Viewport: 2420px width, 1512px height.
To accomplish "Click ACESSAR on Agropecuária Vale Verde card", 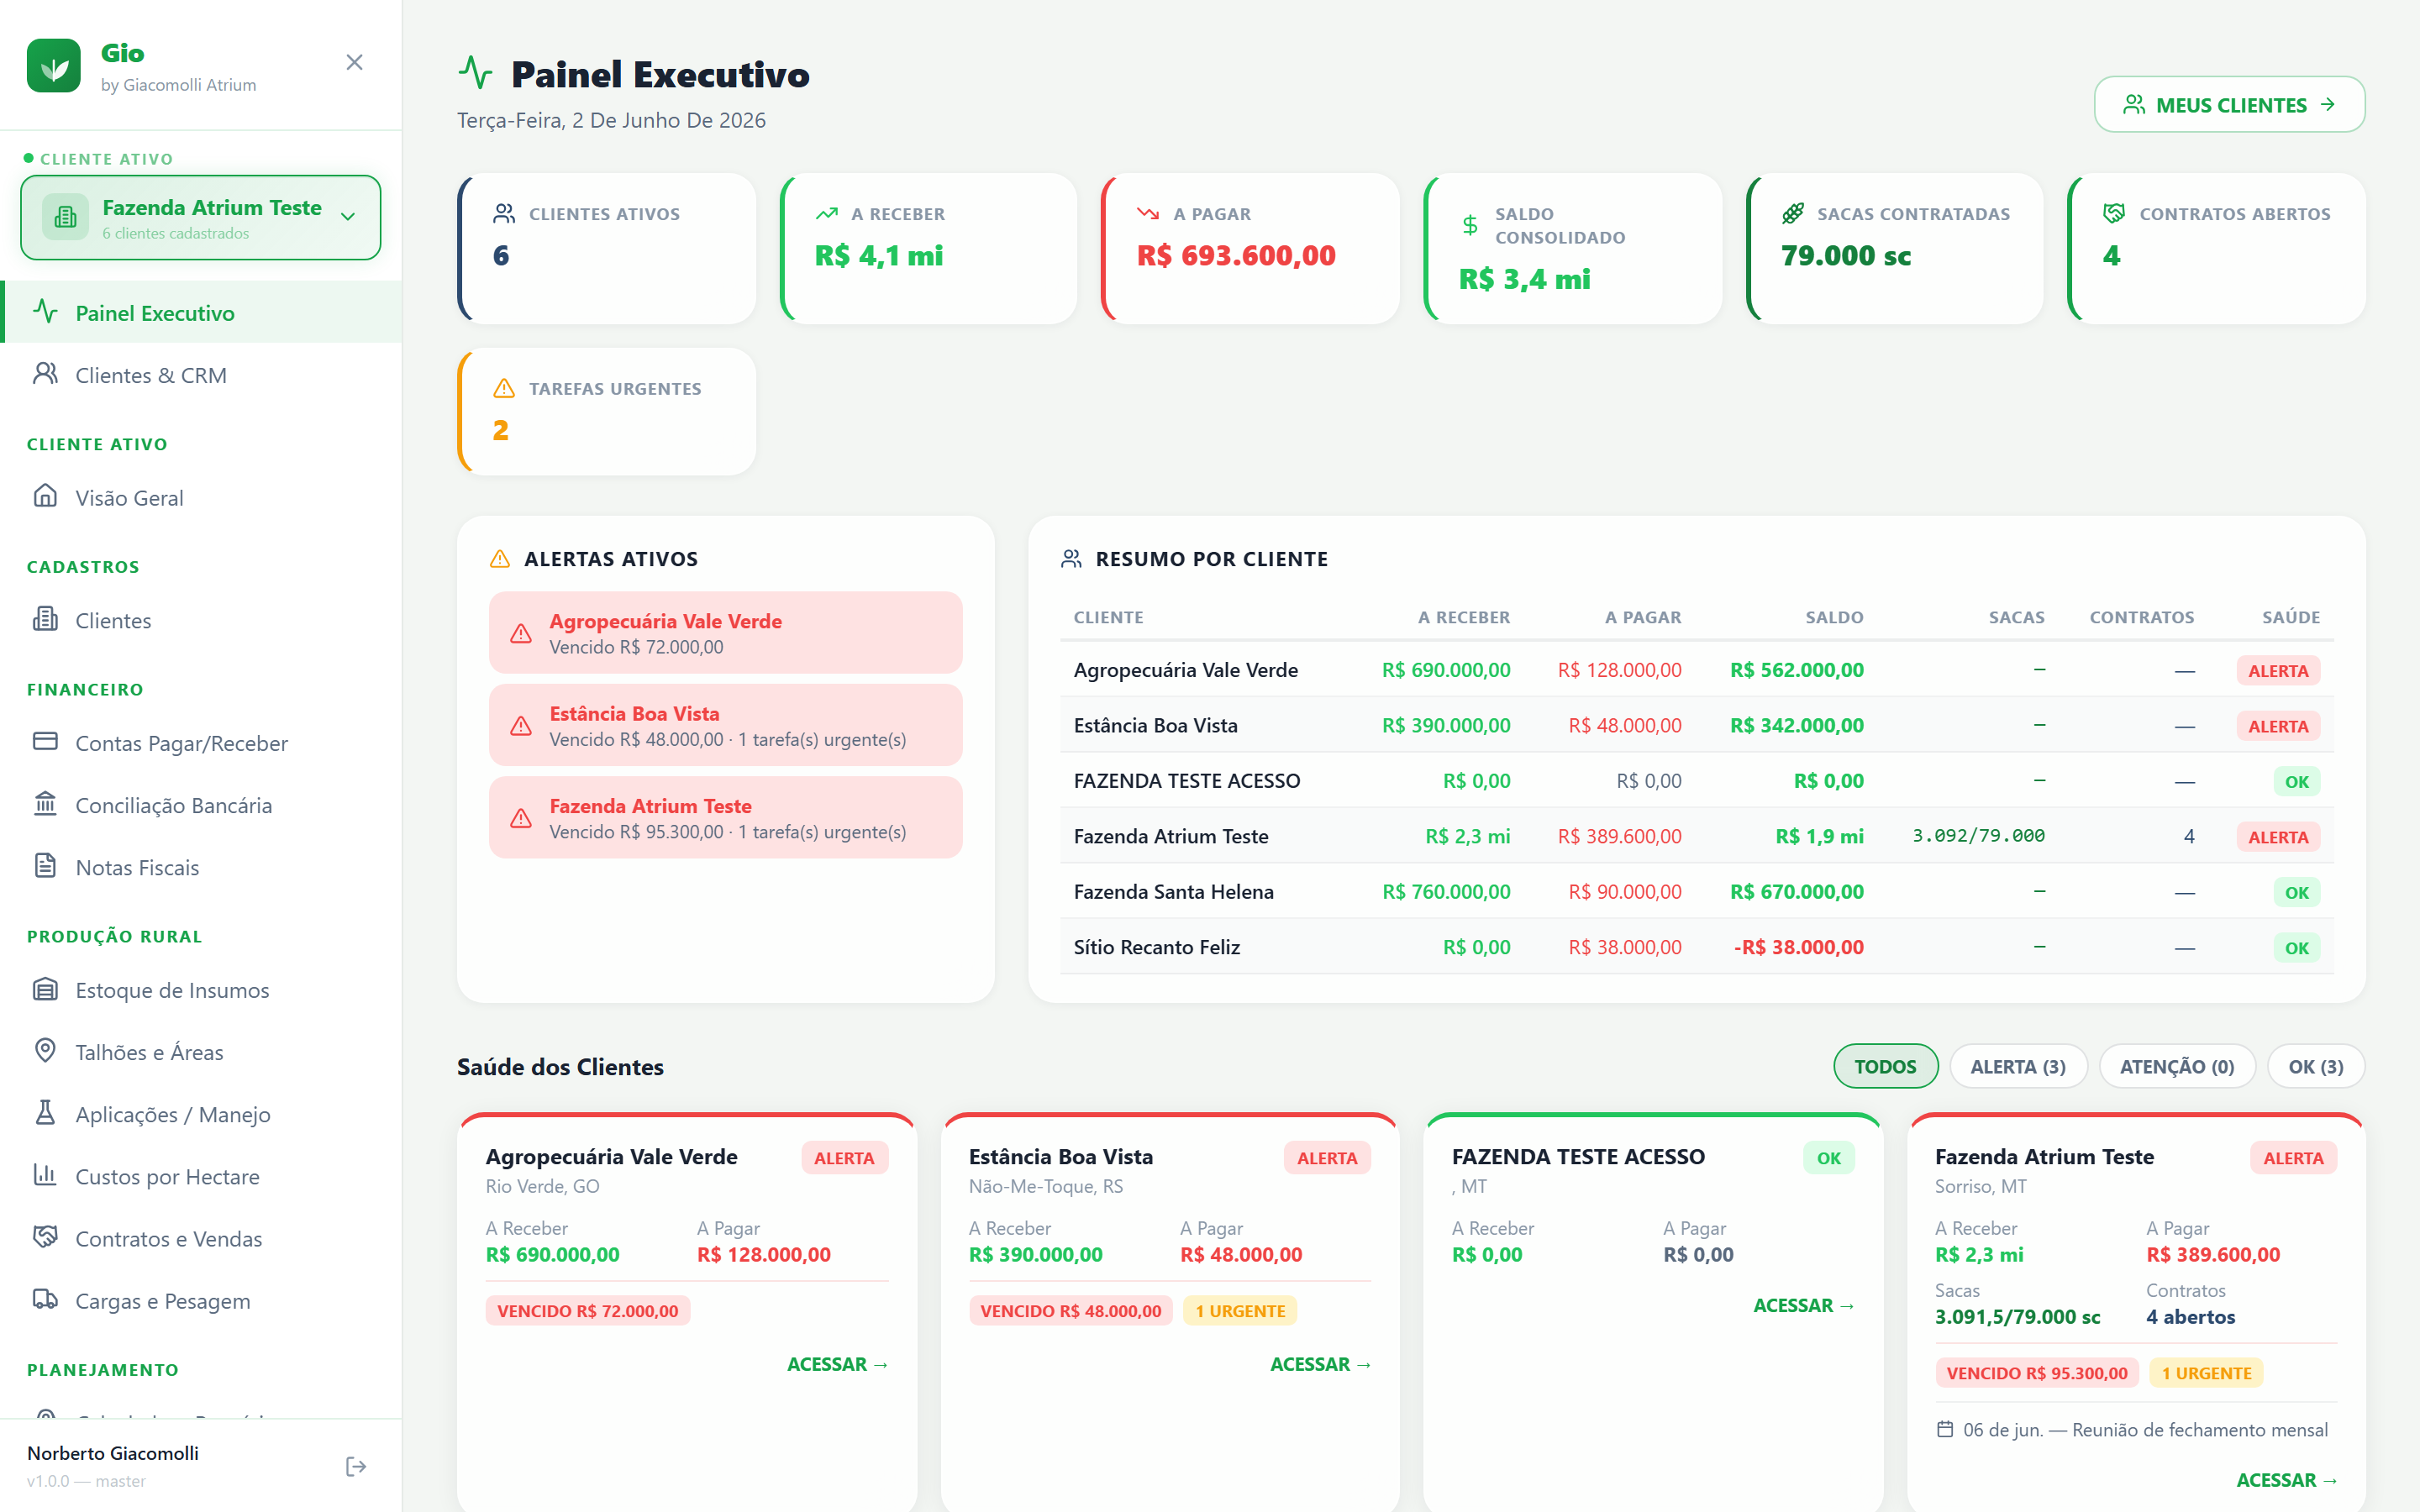I will [837, 1364].
